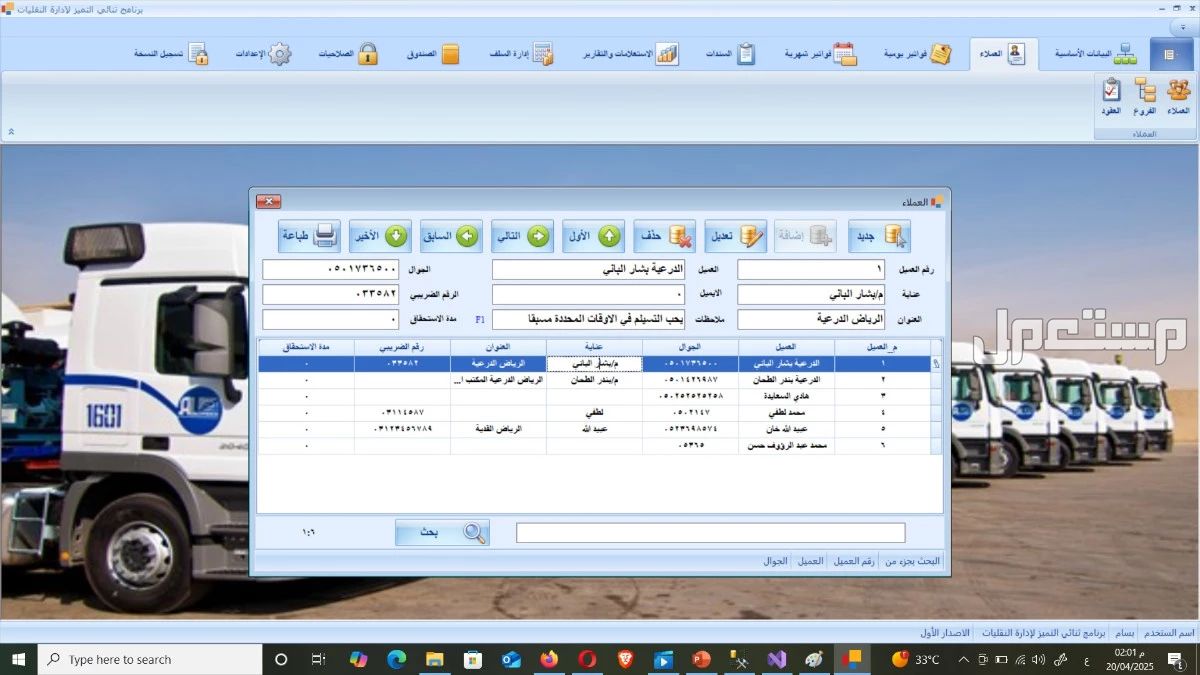Go to الأخير last record
The height and width of the screenshot is (675, 1200).
(380, 236)
